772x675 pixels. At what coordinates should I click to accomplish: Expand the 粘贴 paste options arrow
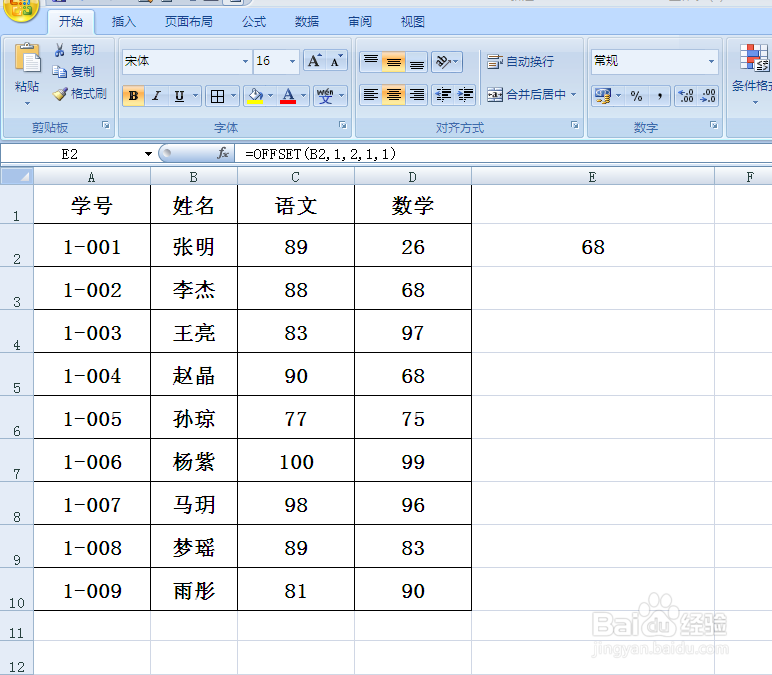(x=28, y=103)
